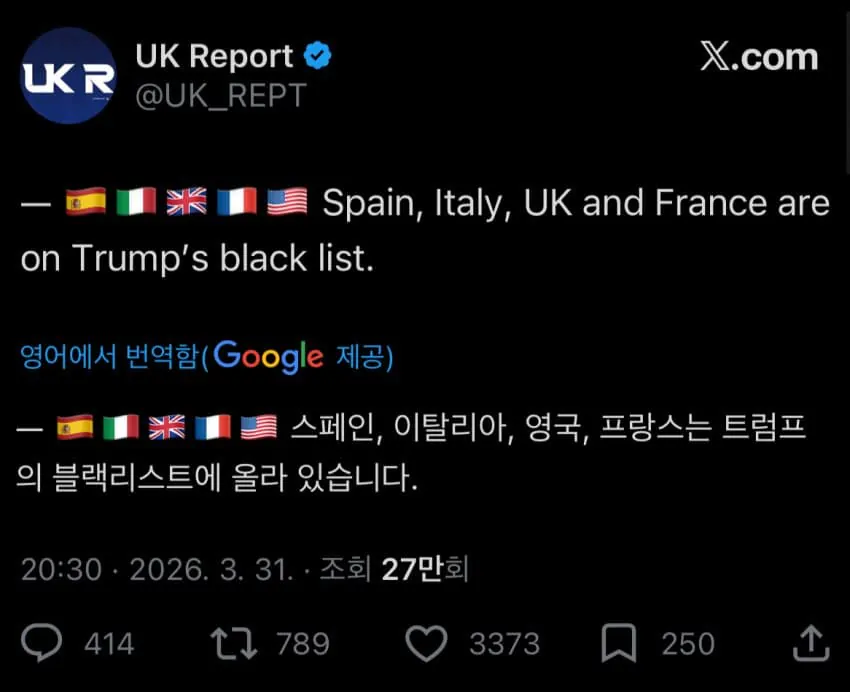850x692 pixels.
Task: Open the 20:30 · 2026. 3. 31. timestamp
Action: click(x=156, y=569)
